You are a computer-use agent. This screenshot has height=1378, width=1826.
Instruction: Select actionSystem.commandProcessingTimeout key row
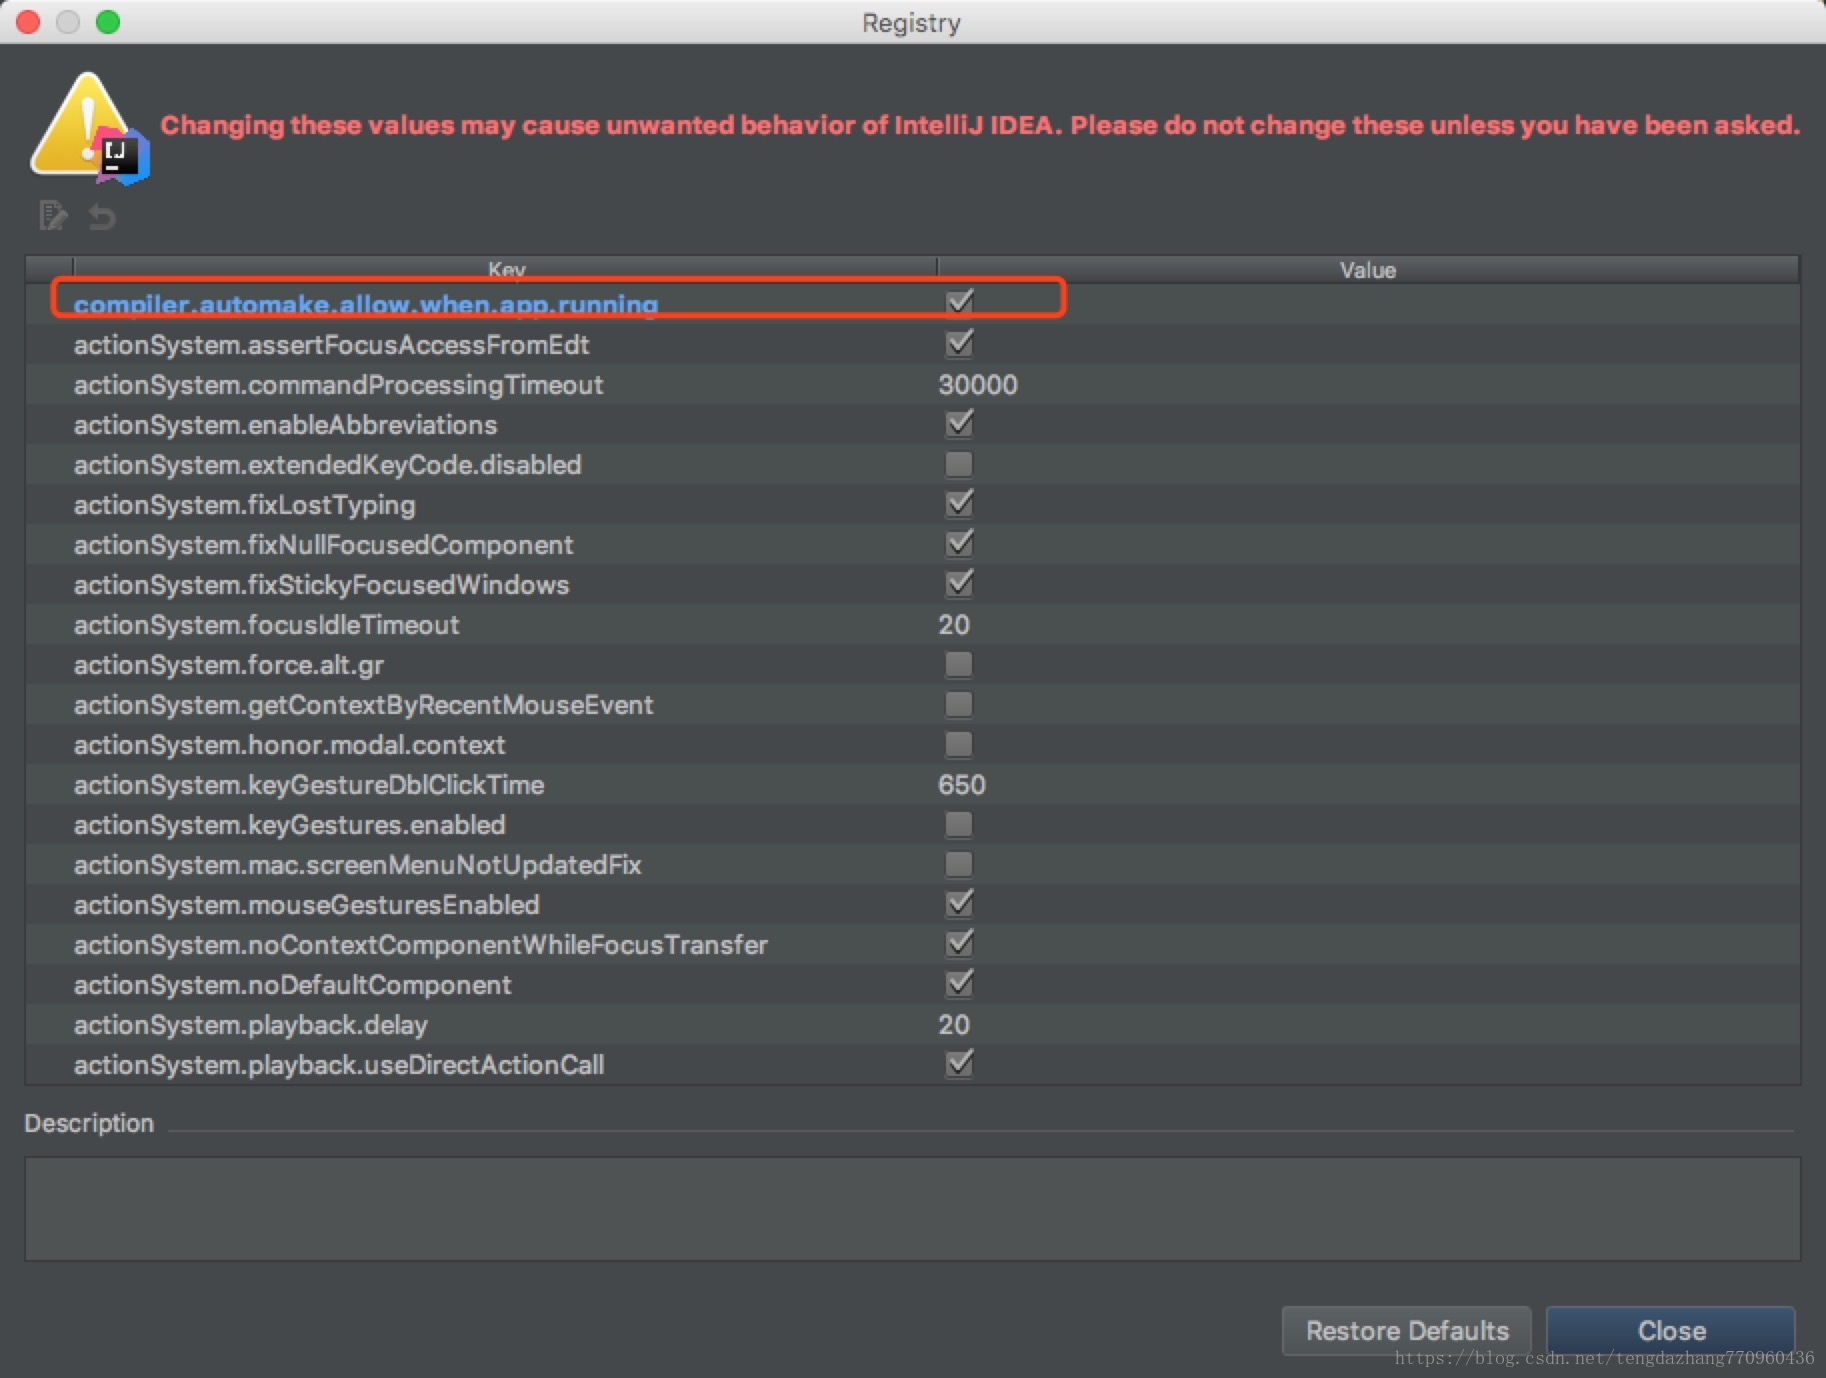click(x=912, y=384)
